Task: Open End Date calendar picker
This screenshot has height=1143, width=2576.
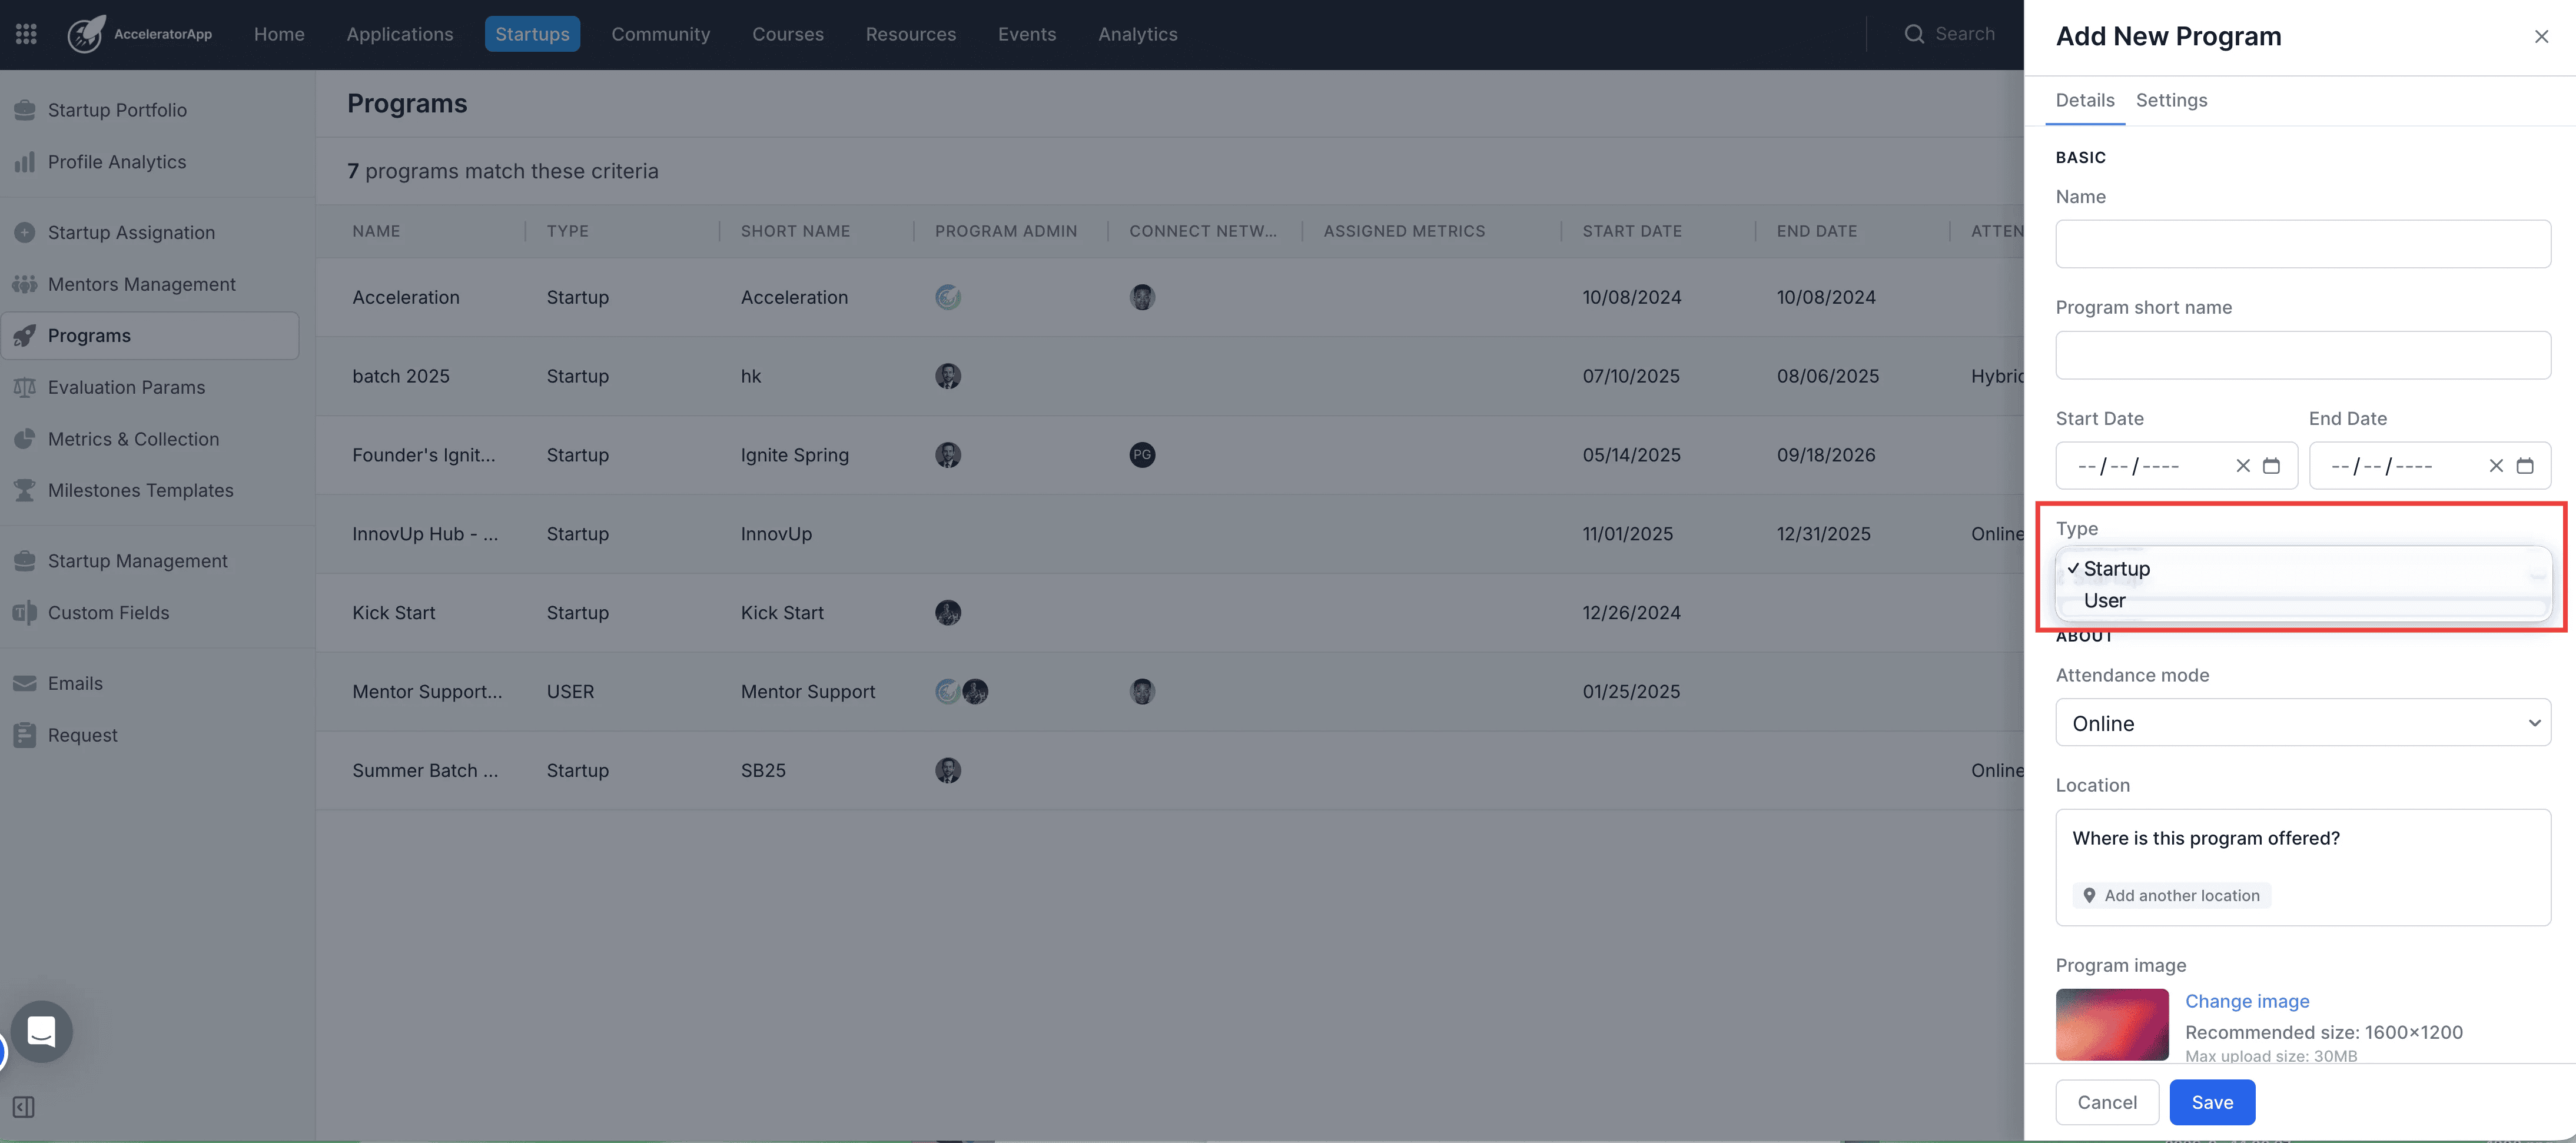Action: pyautogui.click(x=2525, y=466)
